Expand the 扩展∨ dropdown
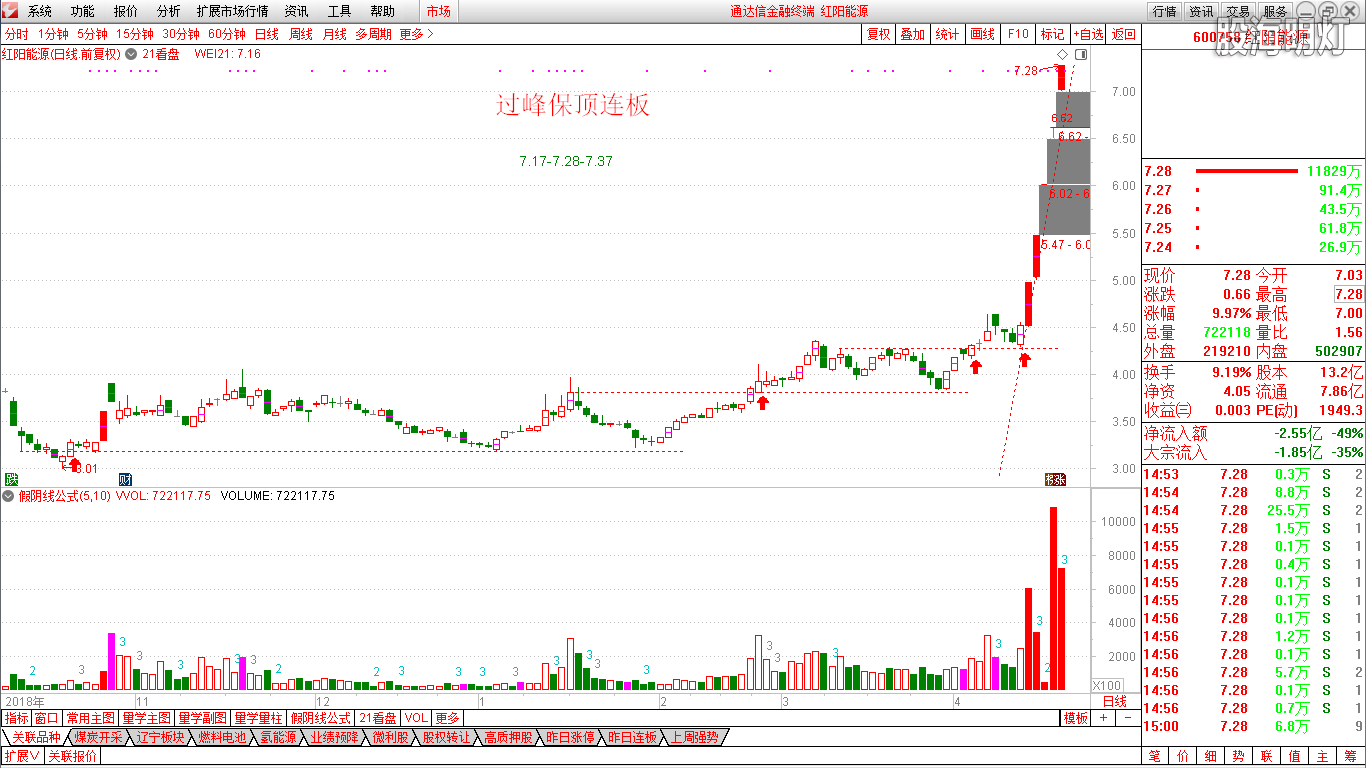The height and width of the screenshot is (768, 1366). coord(22,756)
